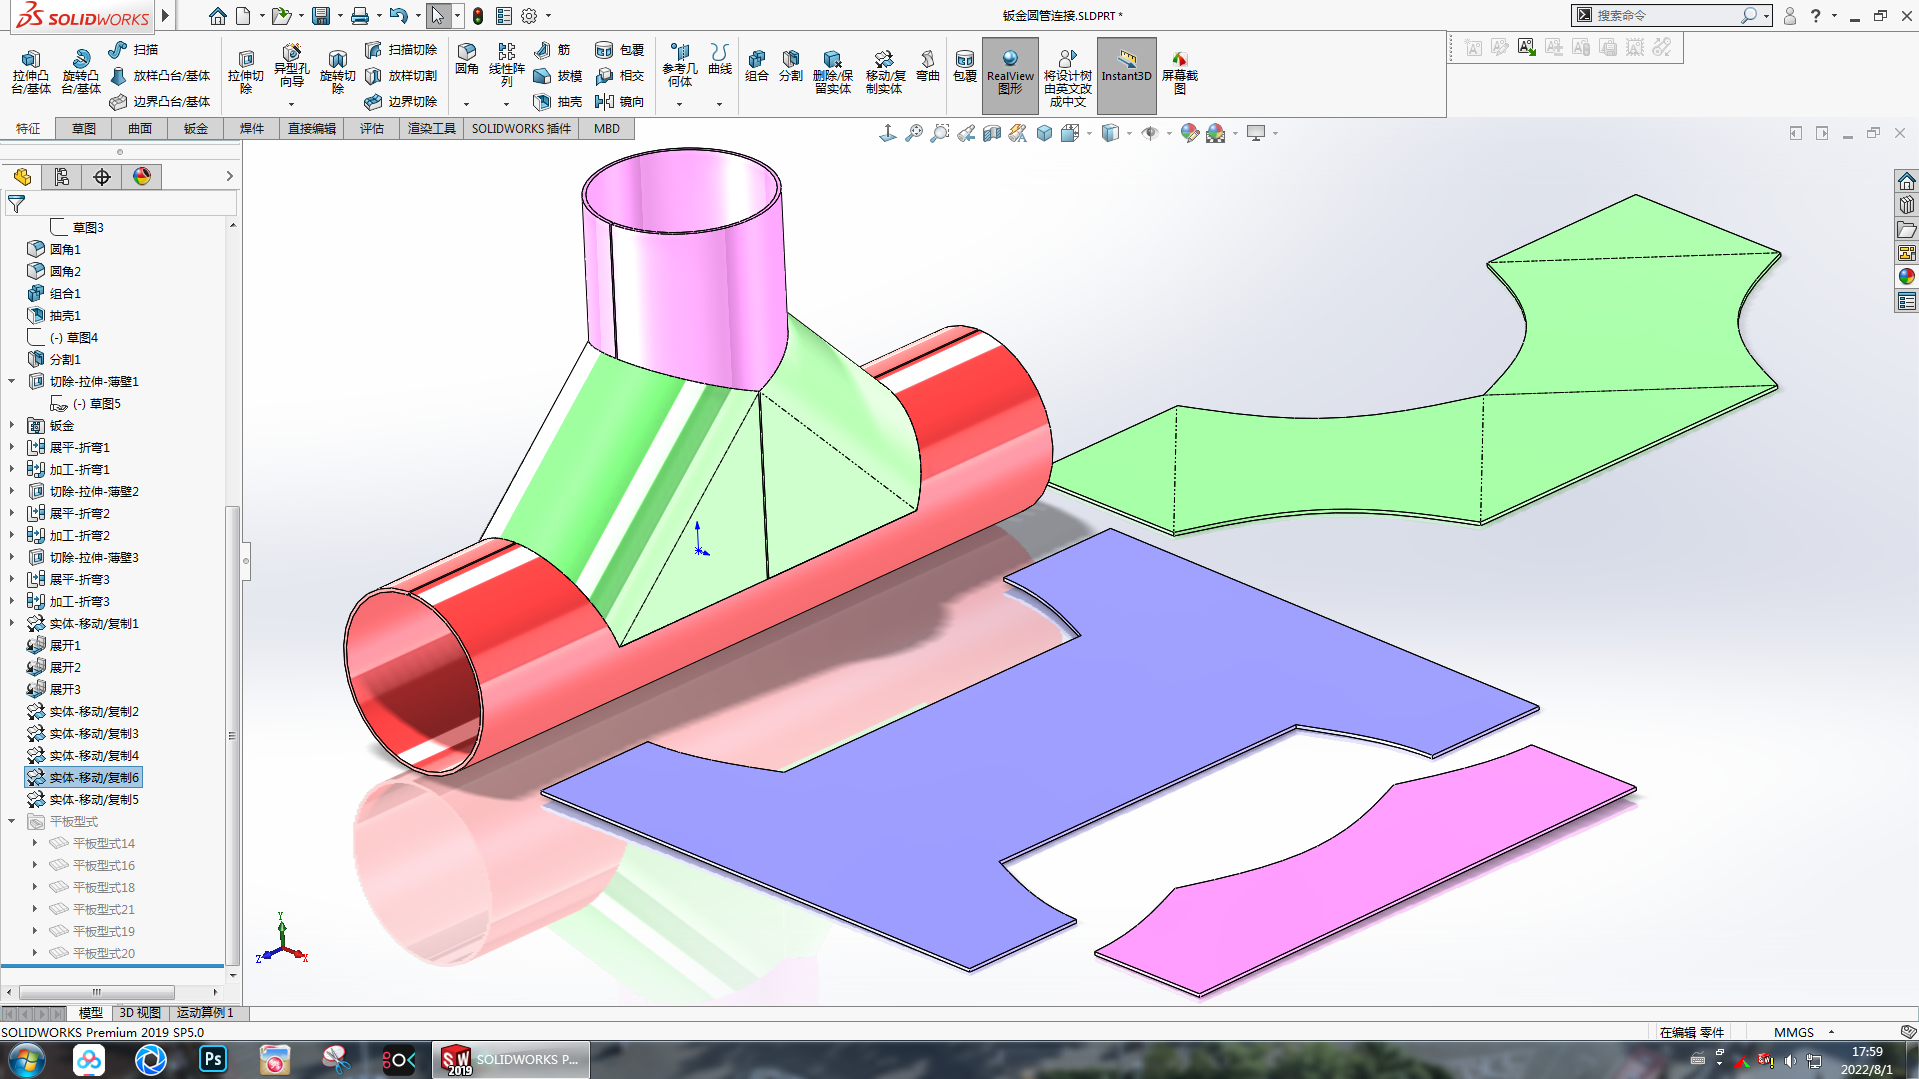Expand the 切除-拉伸-薄壁2 tree node
This screenshot has height=1079, width=1919.
coord(12,491)
